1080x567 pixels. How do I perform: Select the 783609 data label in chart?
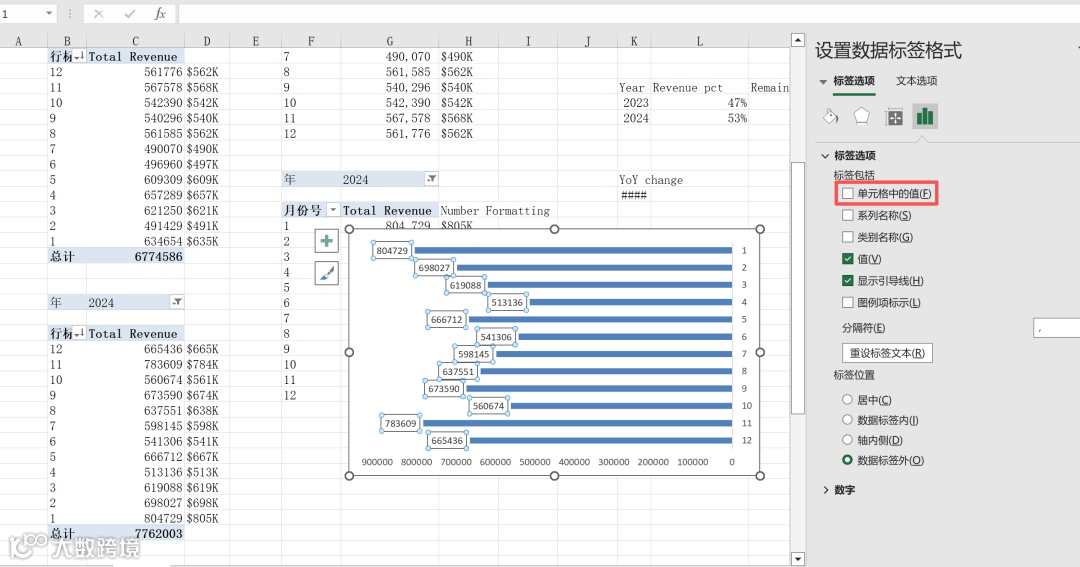point(400,424)
